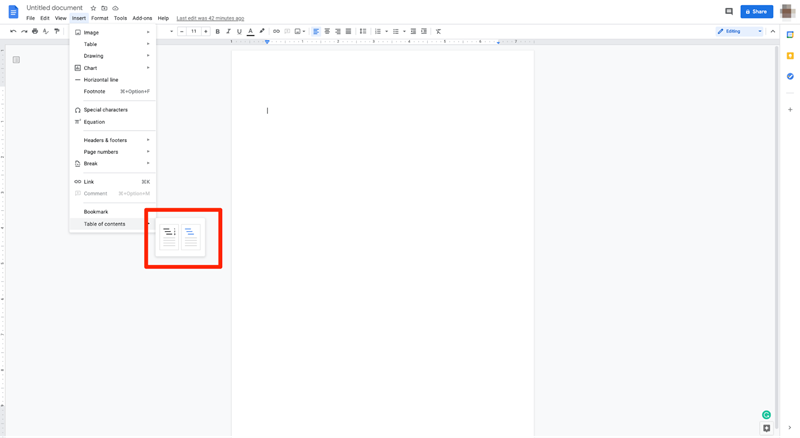Expand the Headers & footers submenu

pyautogui.click(x=112, y=140)
